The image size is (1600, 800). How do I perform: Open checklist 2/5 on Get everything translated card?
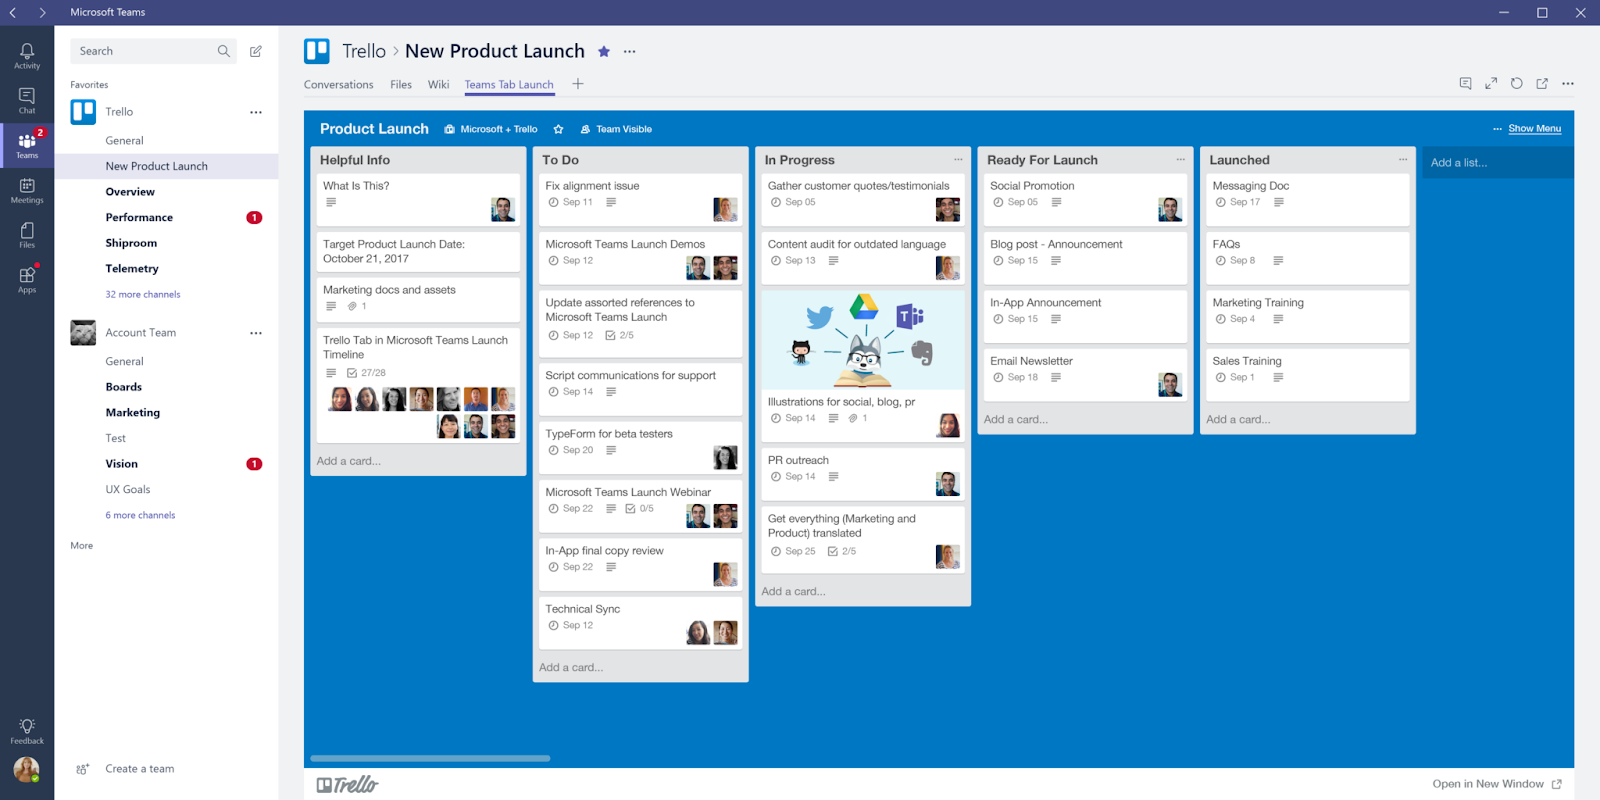pos(842,552)
